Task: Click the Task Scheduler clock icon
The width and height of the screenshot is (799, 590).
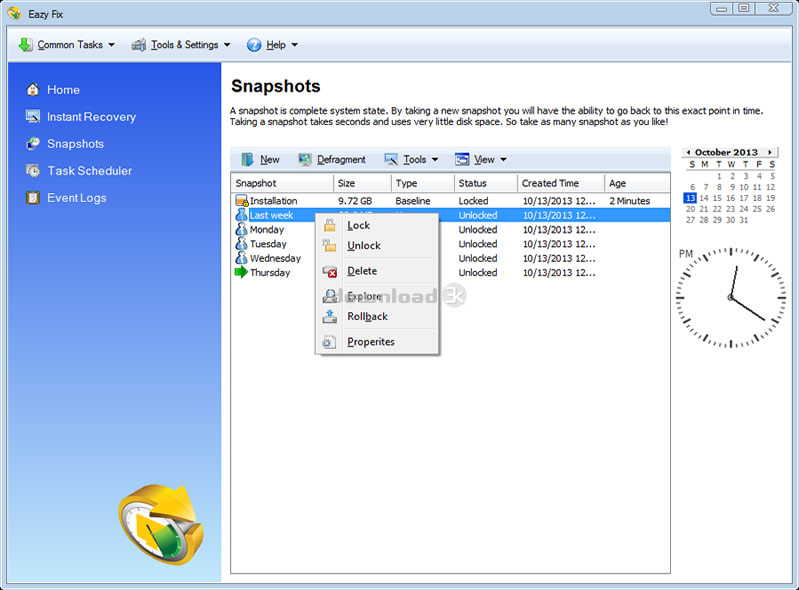Action: pyautogui.click(x=33, y=171)
